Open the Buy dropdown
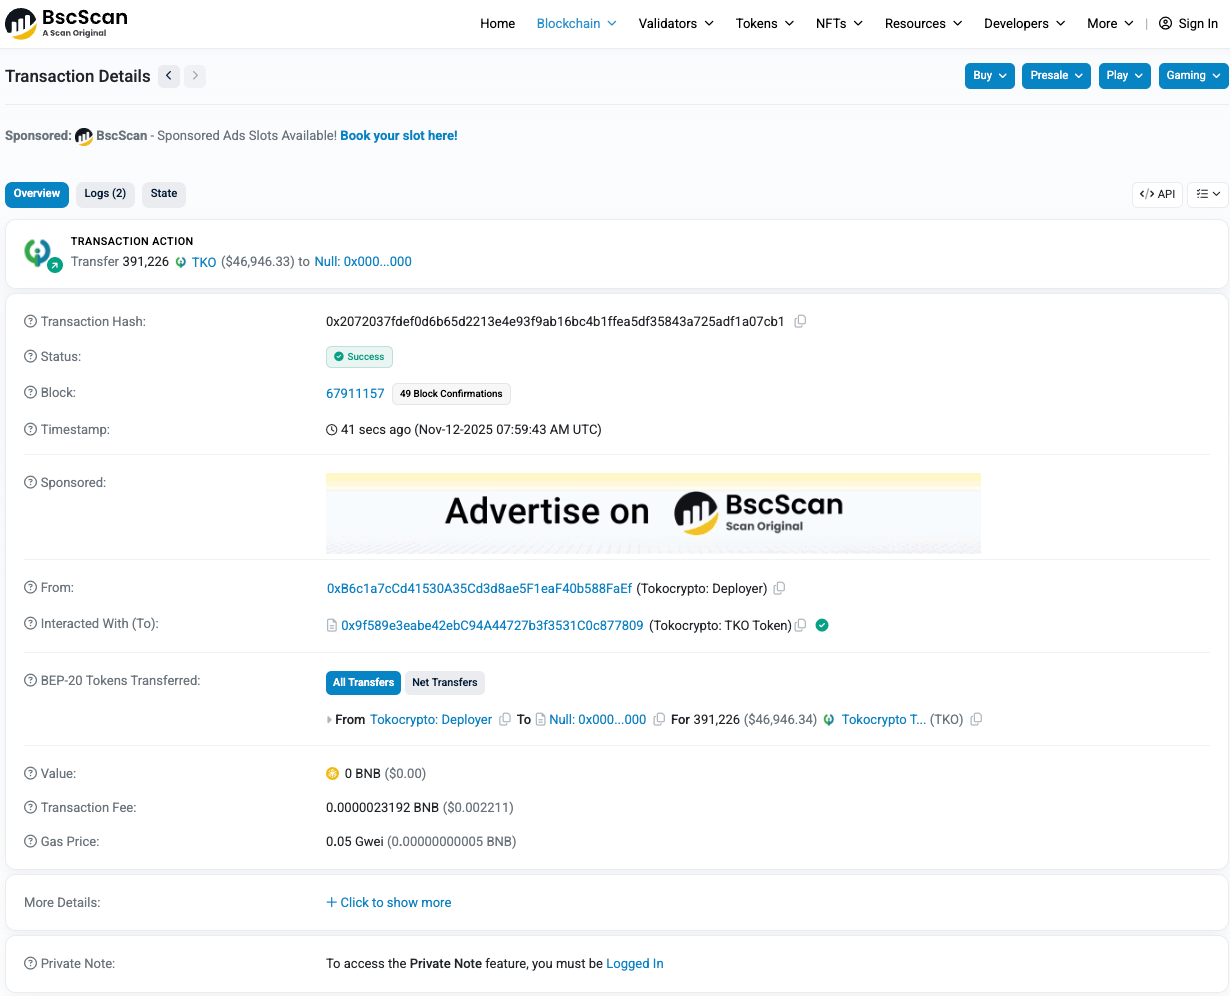 coord(989,76)
